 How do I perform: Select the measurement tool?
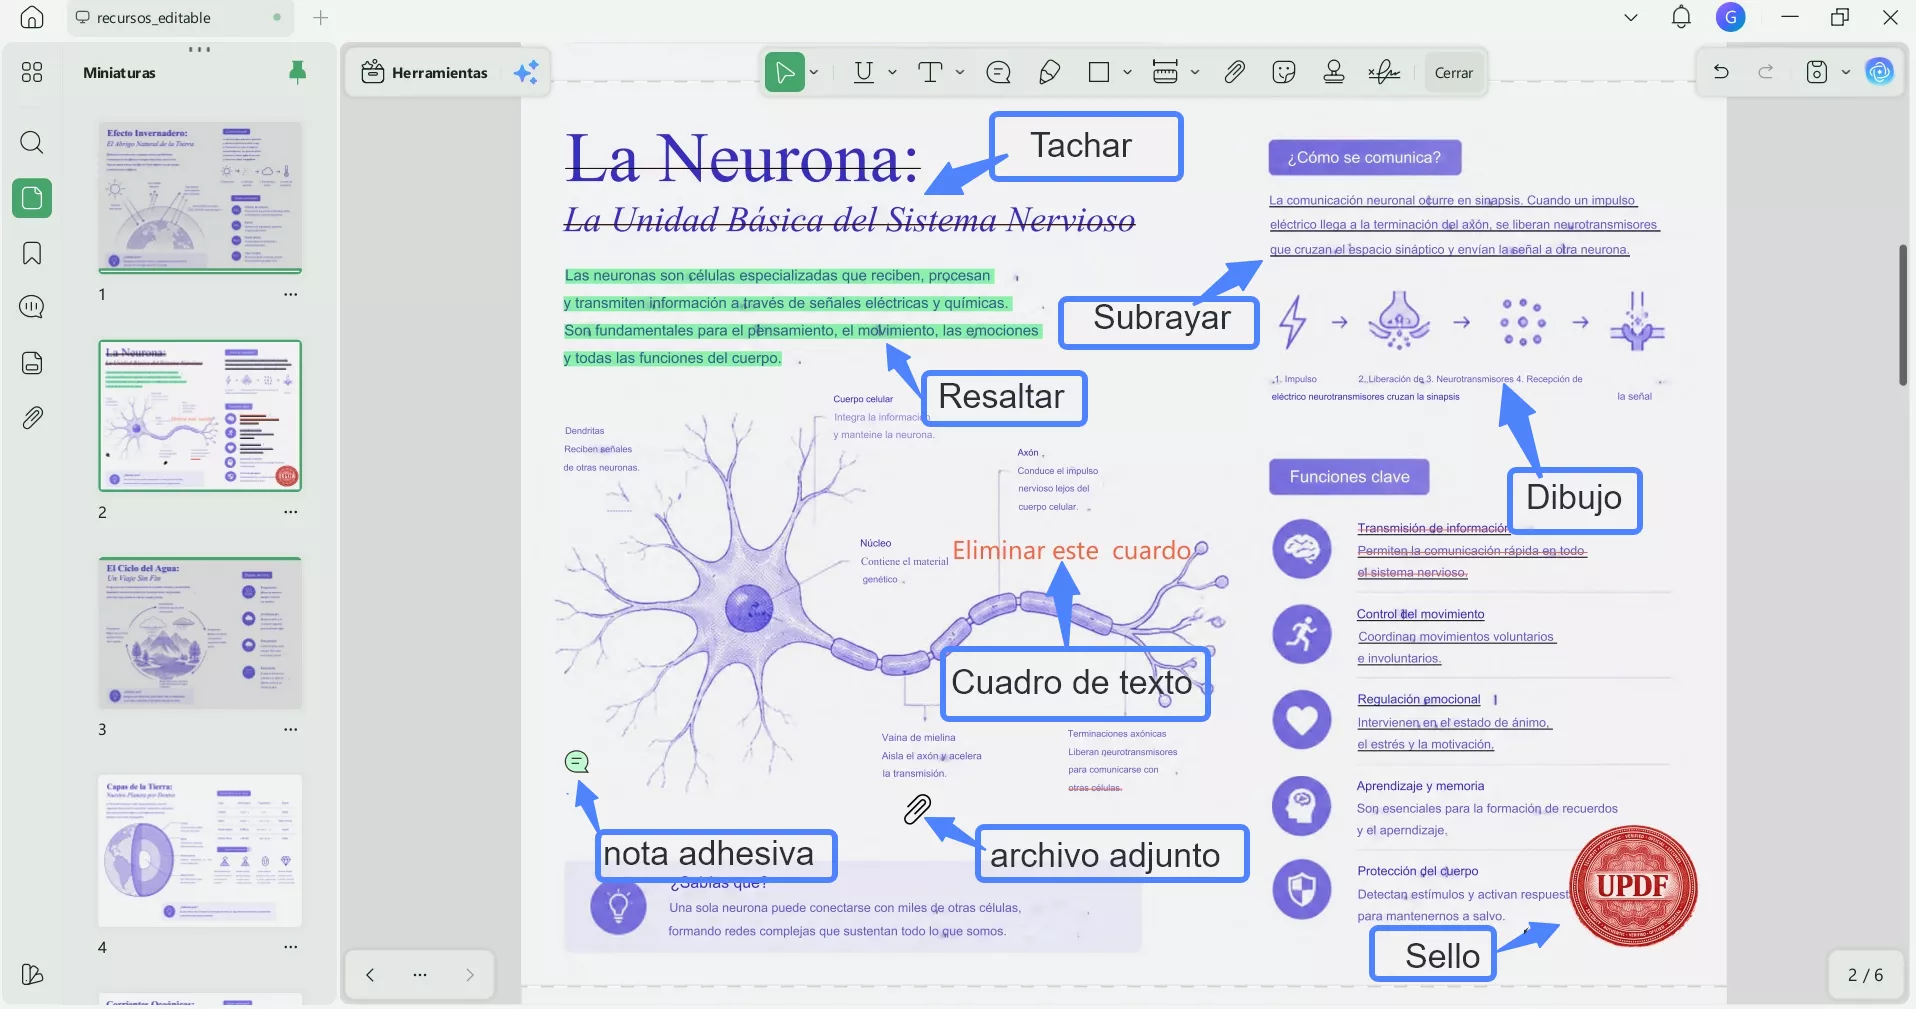(1165, 72)
